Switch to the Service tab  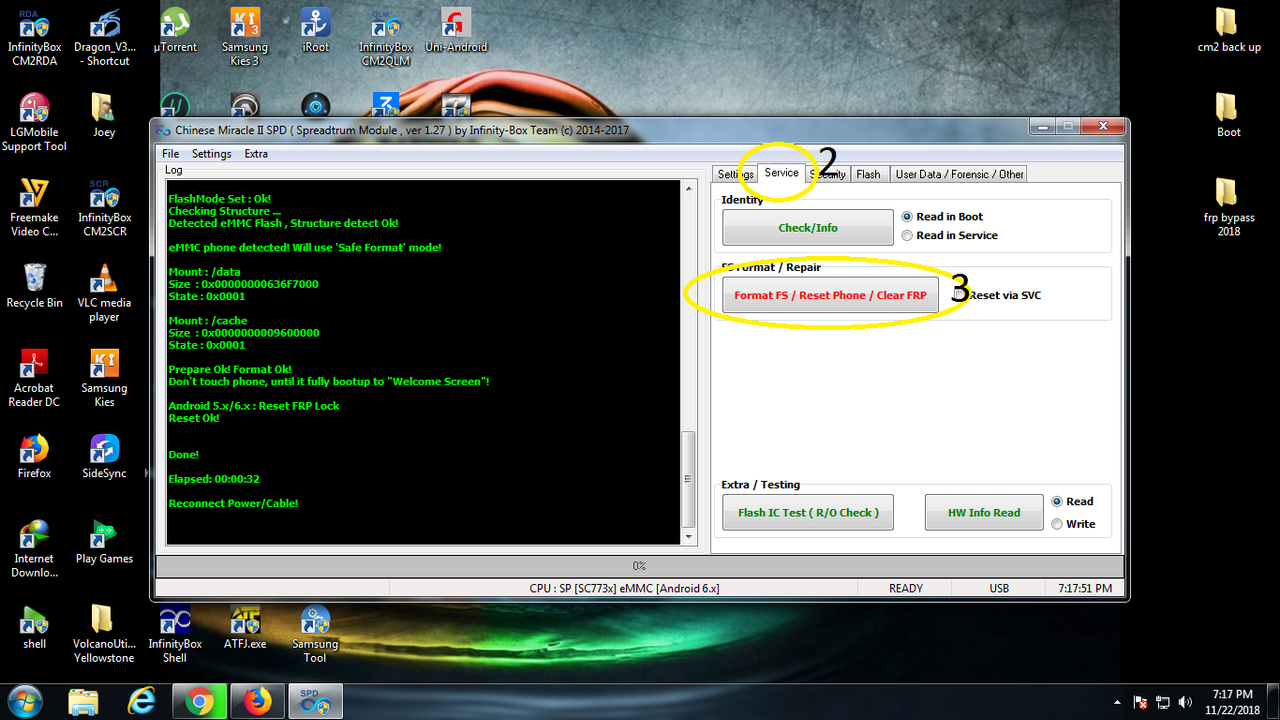(782, 173)
